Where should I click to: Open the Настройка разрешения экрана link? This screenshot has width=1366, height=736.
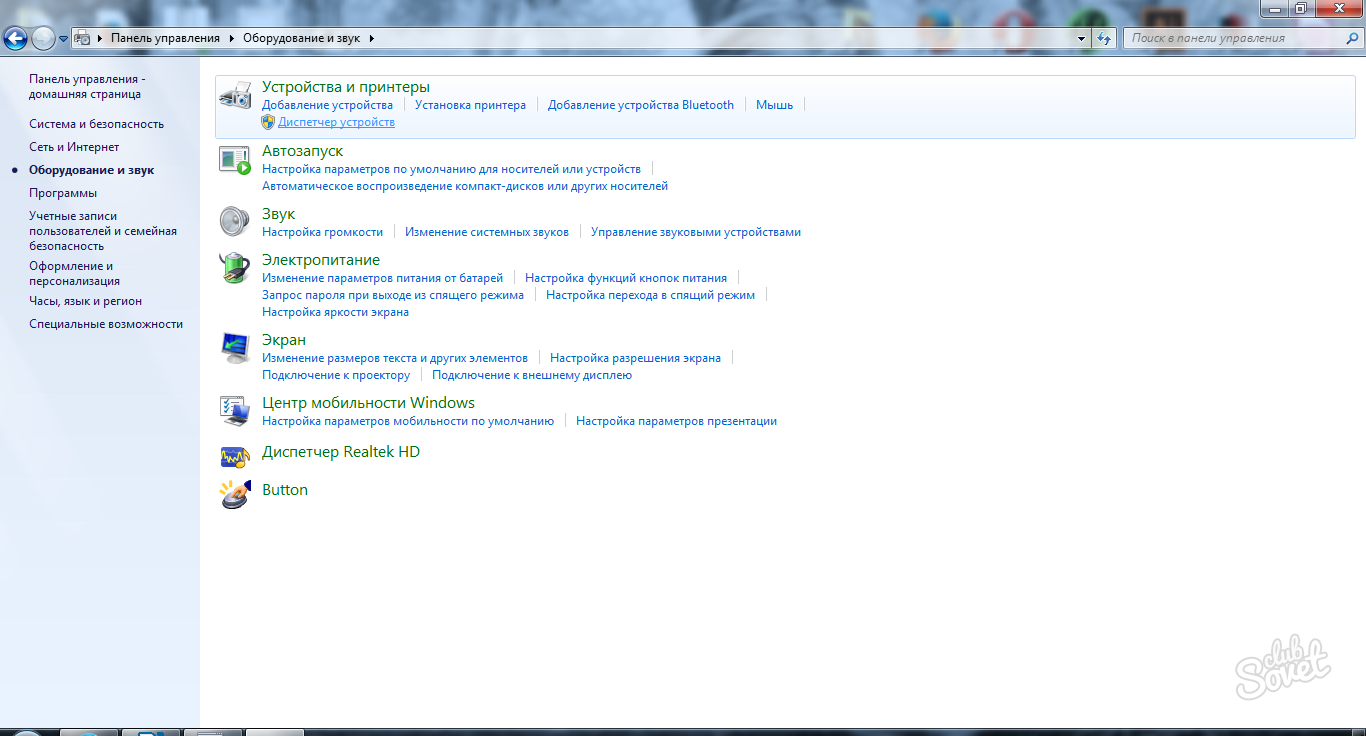click(x=635, y=358)
